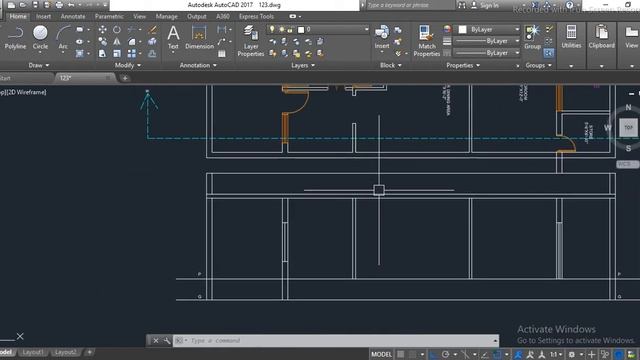The height and width of the screenshot is (360, 640).
Task: Open the ByLayer object color dropdown swatch
Action: point(462,29)
